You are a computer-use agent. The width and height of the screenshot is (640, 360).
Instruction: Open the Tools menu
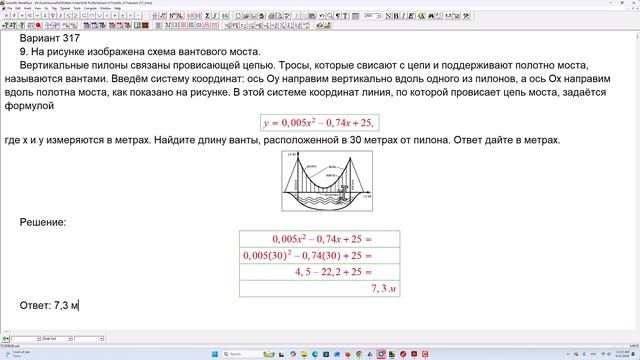tap(77, 8)
